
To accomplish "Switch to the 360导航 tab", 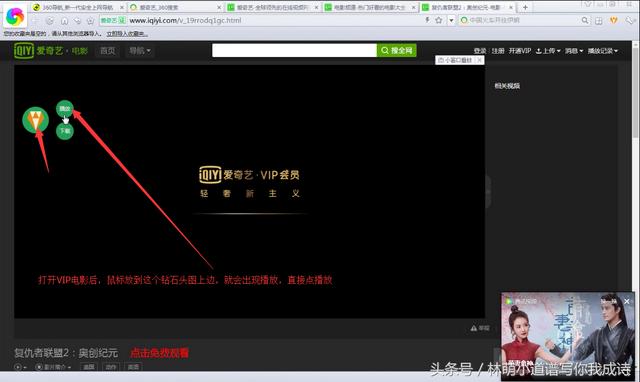I will 77,7.
